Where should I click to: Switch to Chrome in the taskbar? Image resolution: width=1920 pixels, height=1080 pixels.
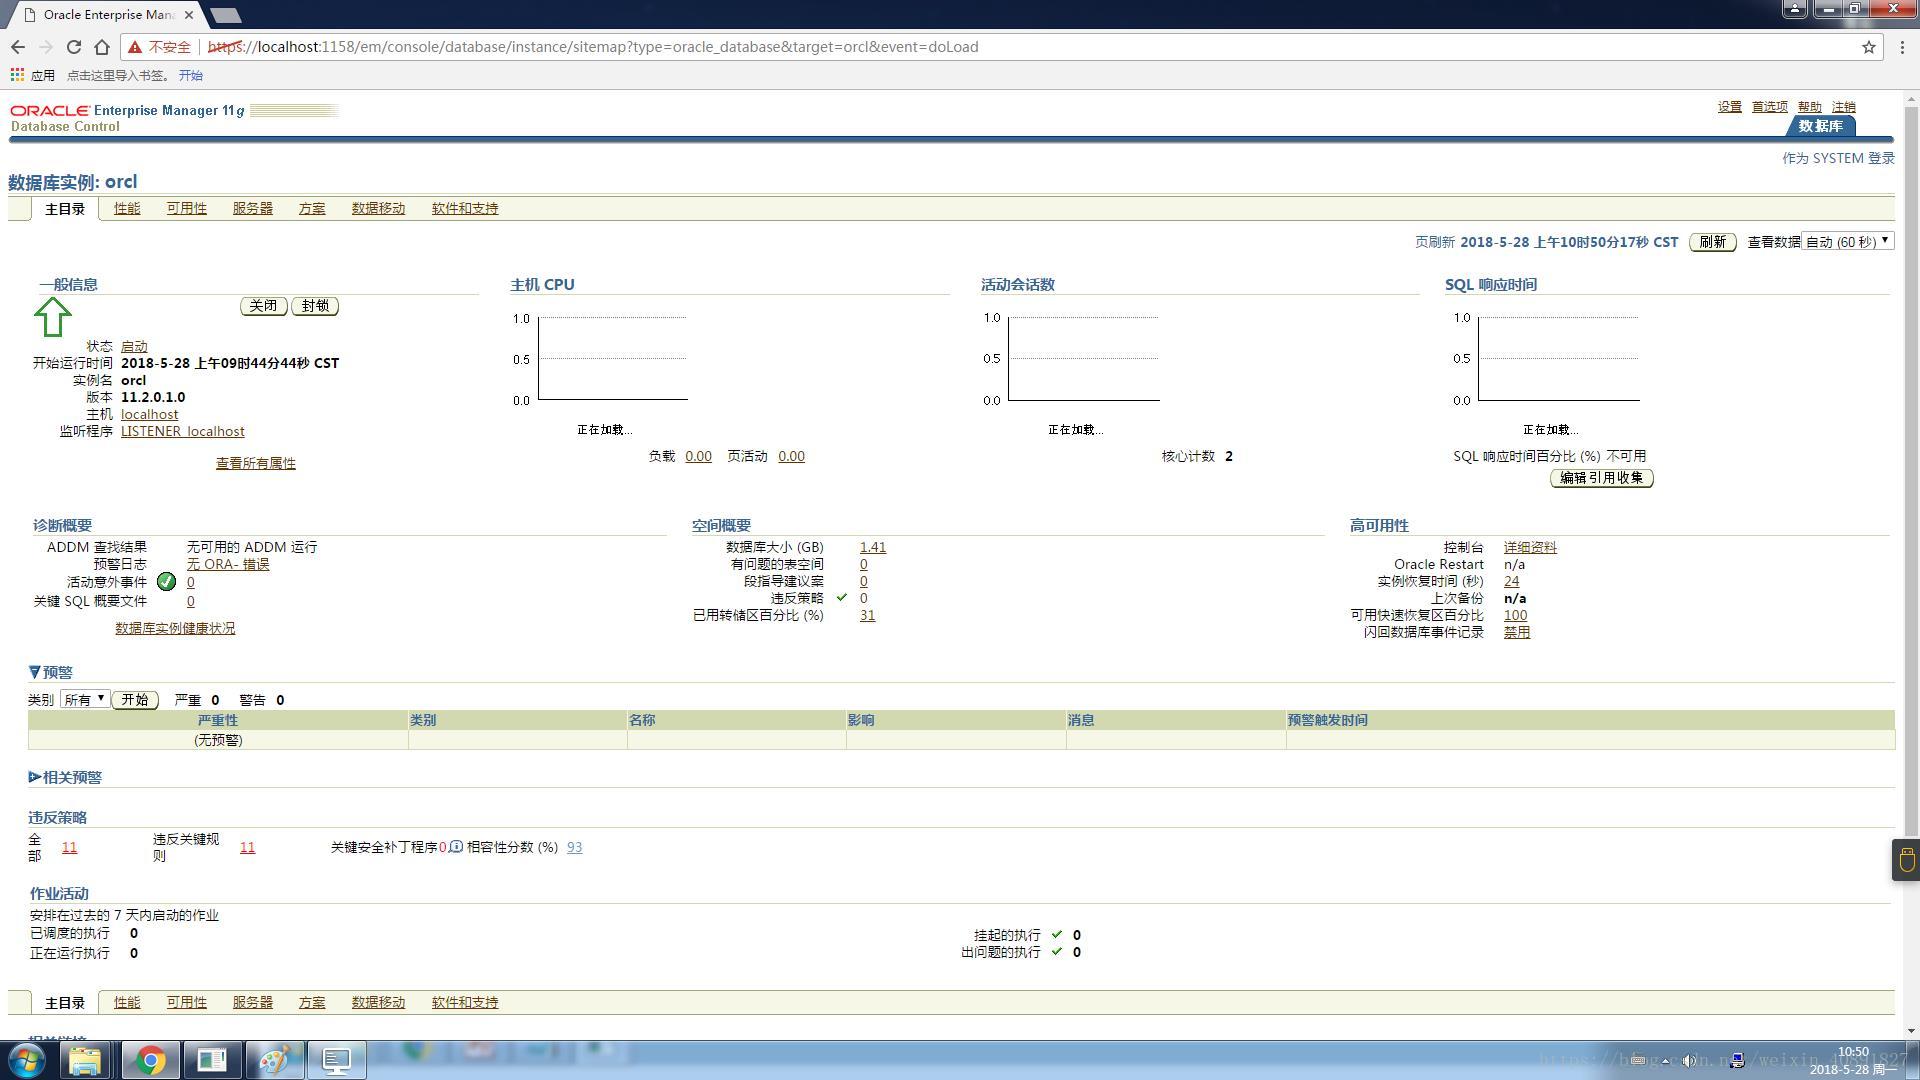[x=151, y=1060]
